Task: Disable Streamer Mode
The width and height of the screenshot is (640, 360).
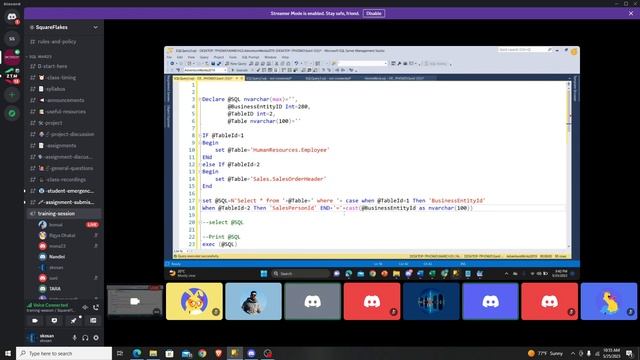Action: (373, 13)
